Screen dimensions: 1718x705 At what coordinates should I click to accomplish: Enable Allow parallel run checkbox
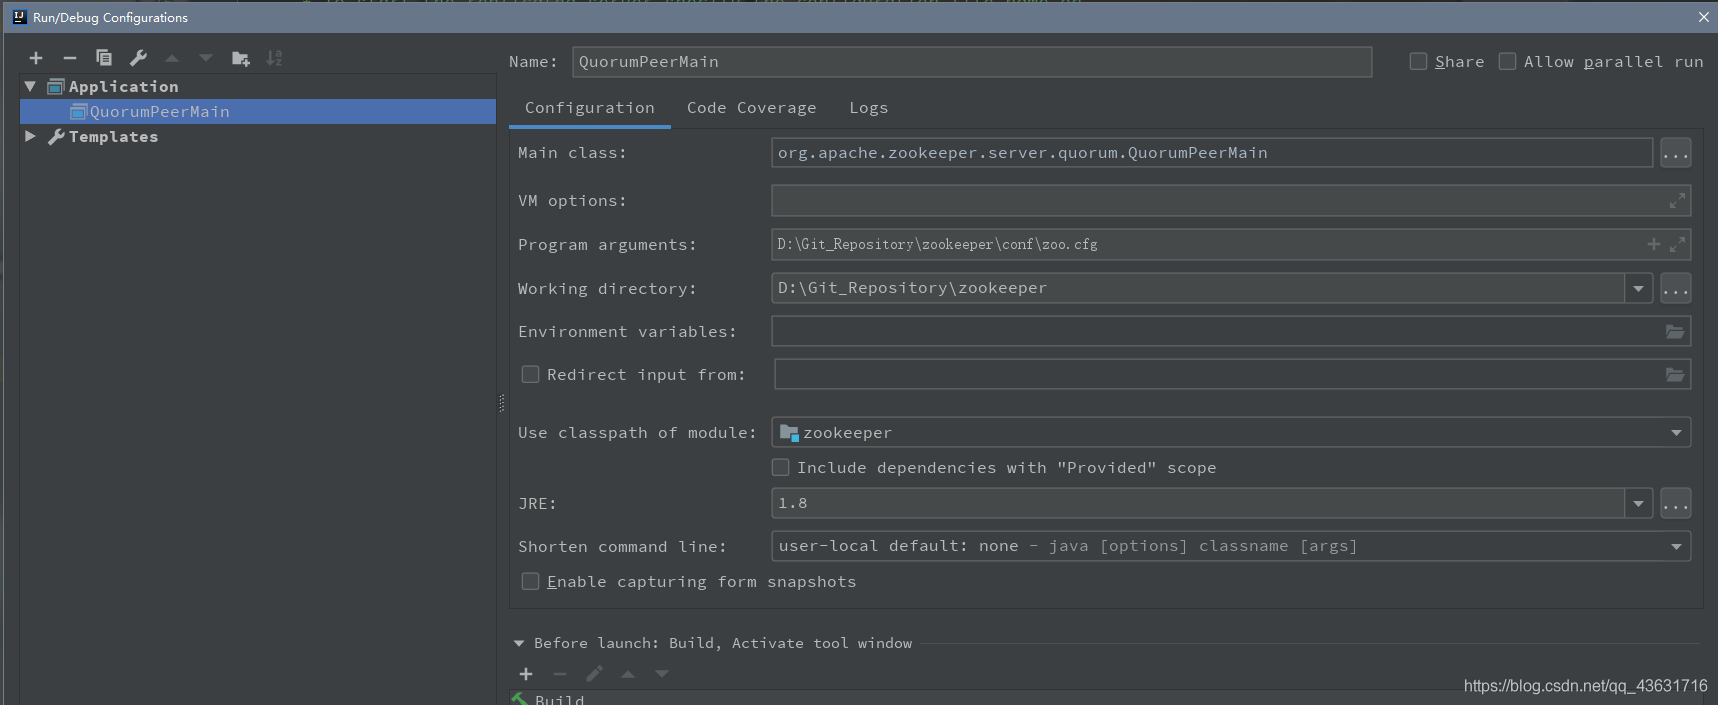pyautogui.click(x=1507, y=61)
